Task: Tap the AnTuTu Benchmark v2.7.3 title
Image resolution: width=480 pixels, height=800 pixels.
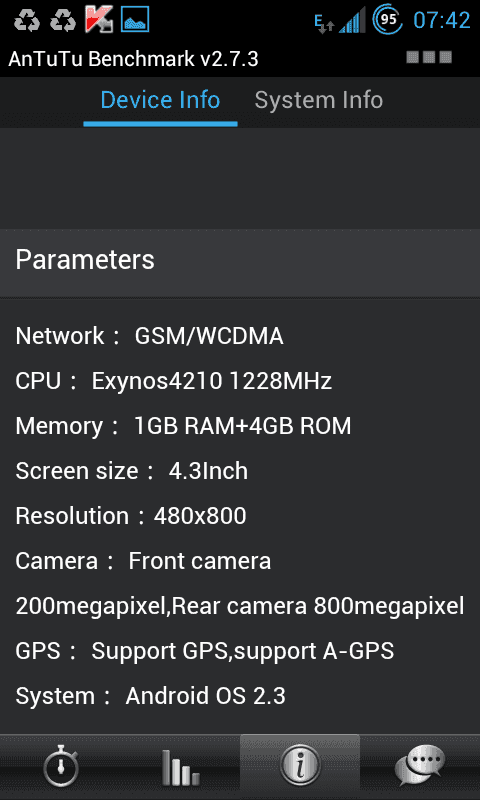Action: (134, 60)
